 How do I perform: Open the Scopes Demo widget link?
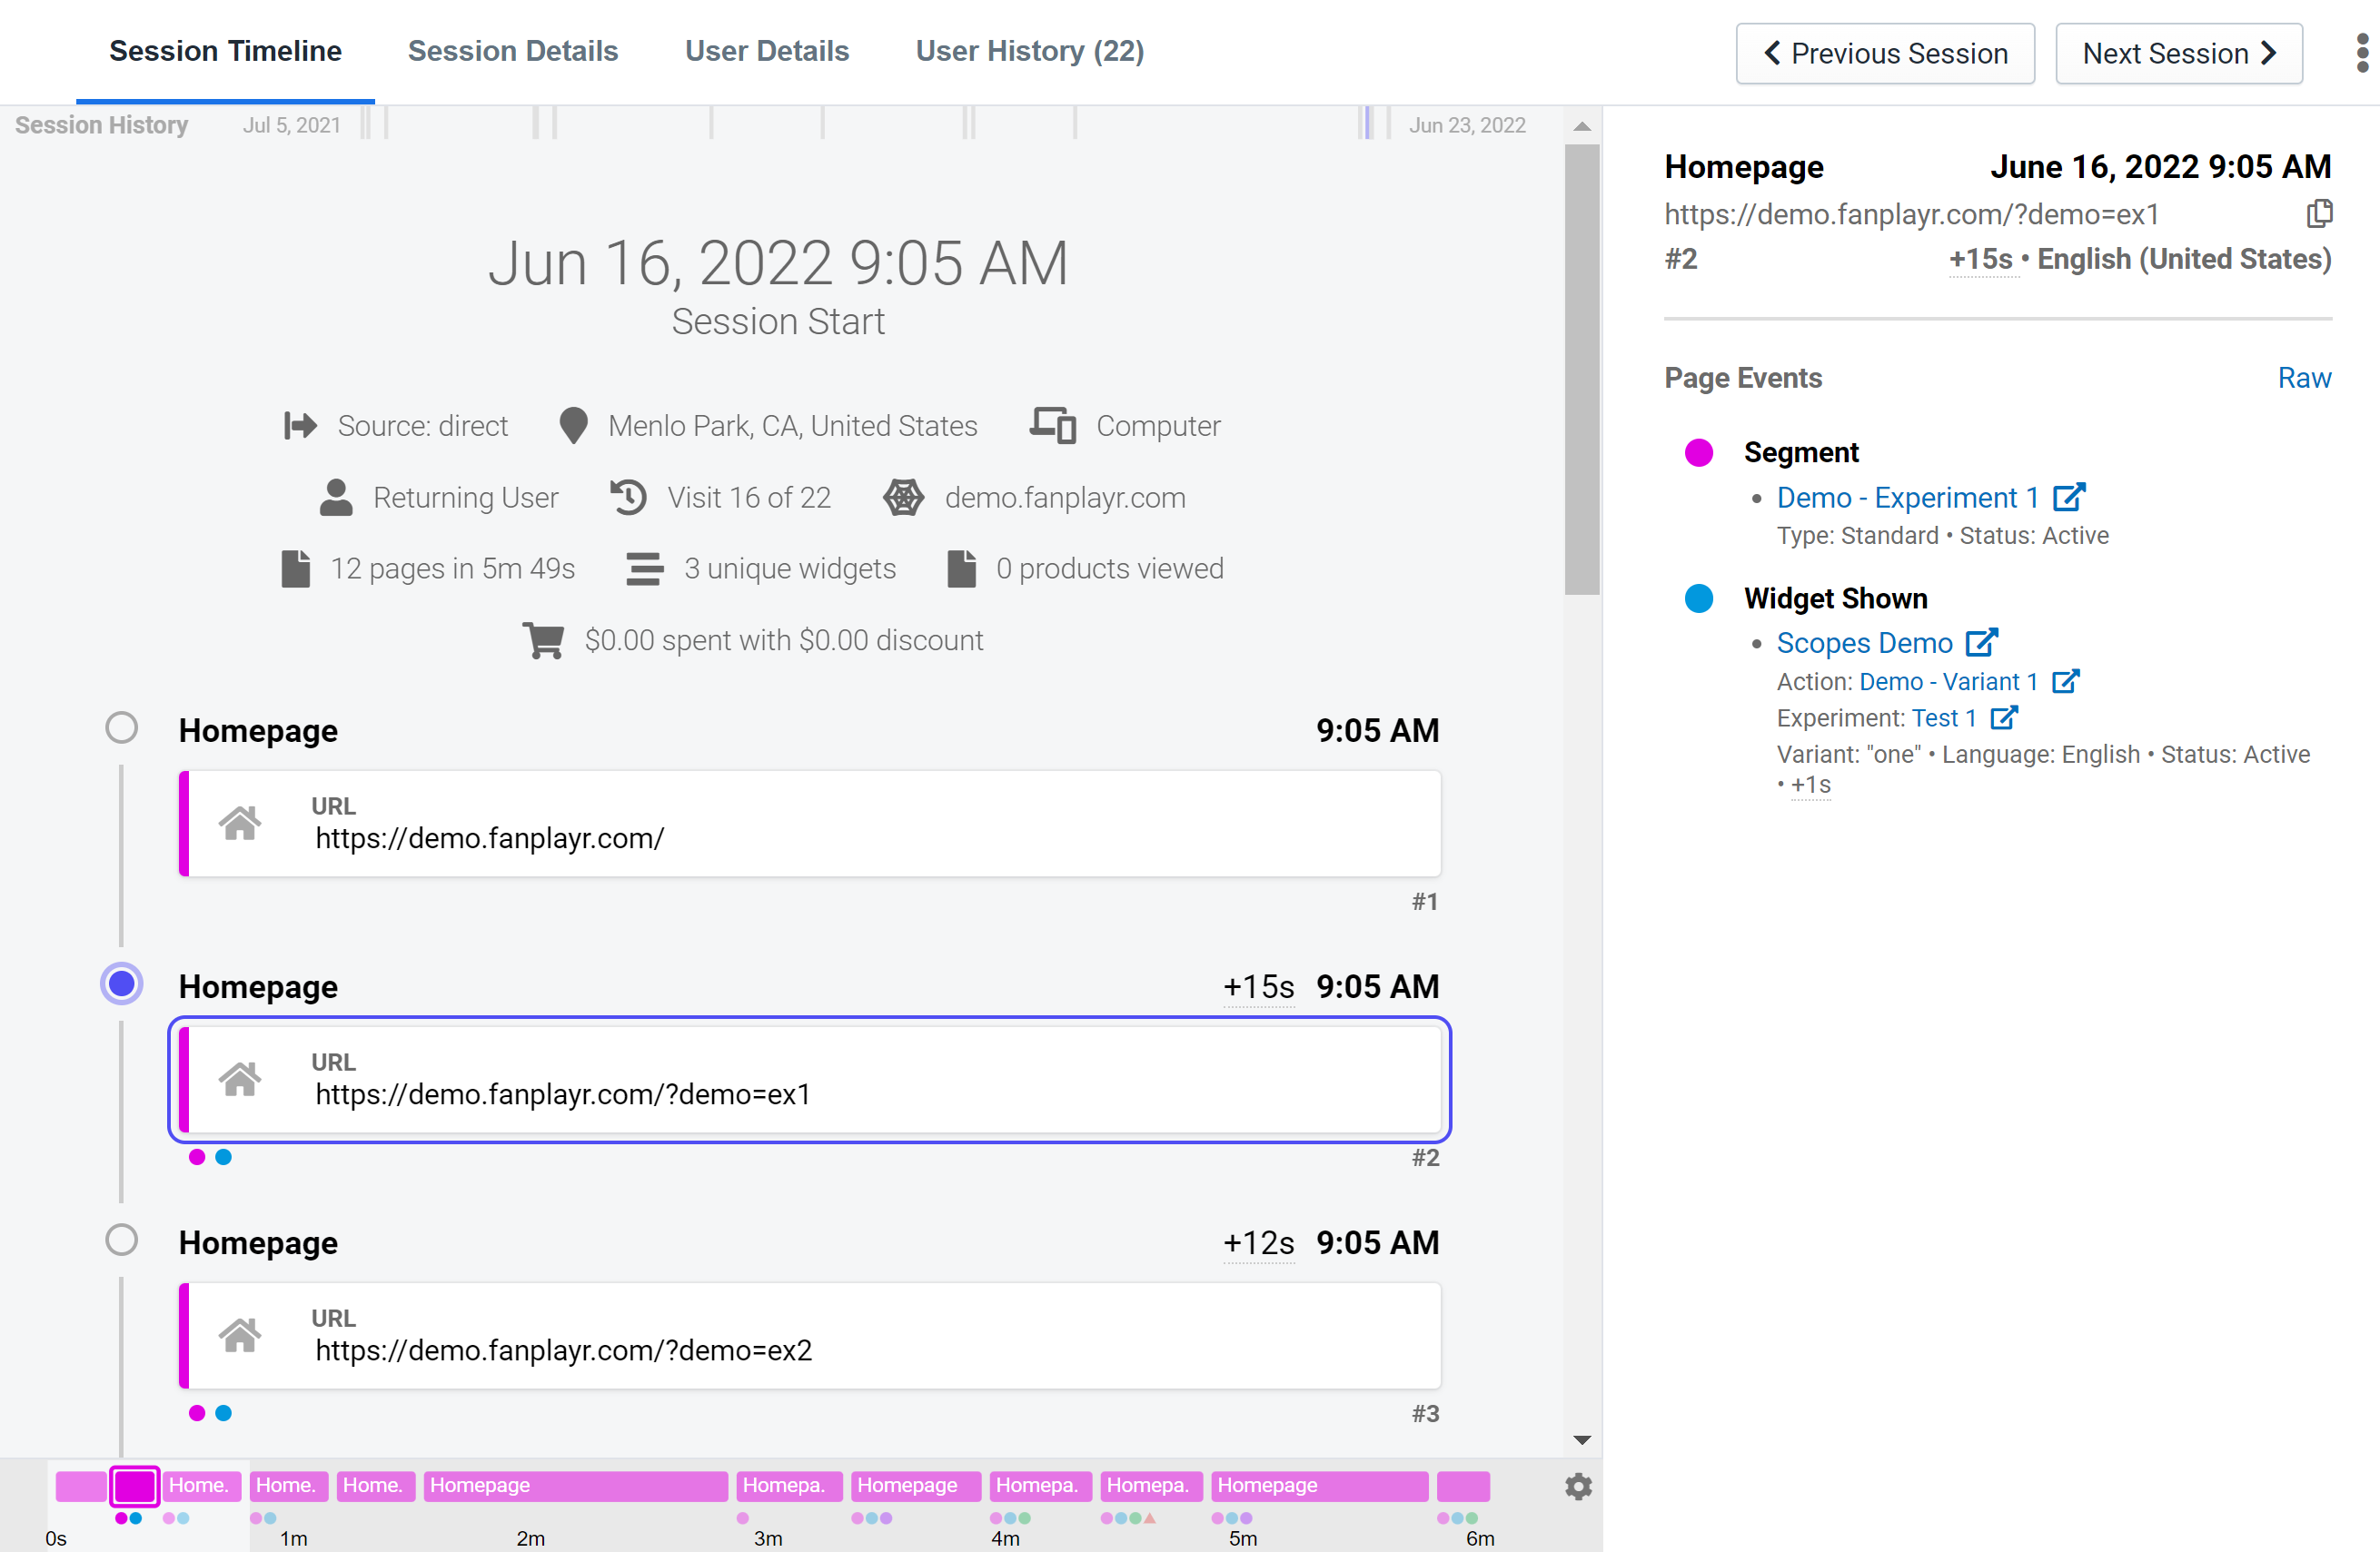(1864, 642)
